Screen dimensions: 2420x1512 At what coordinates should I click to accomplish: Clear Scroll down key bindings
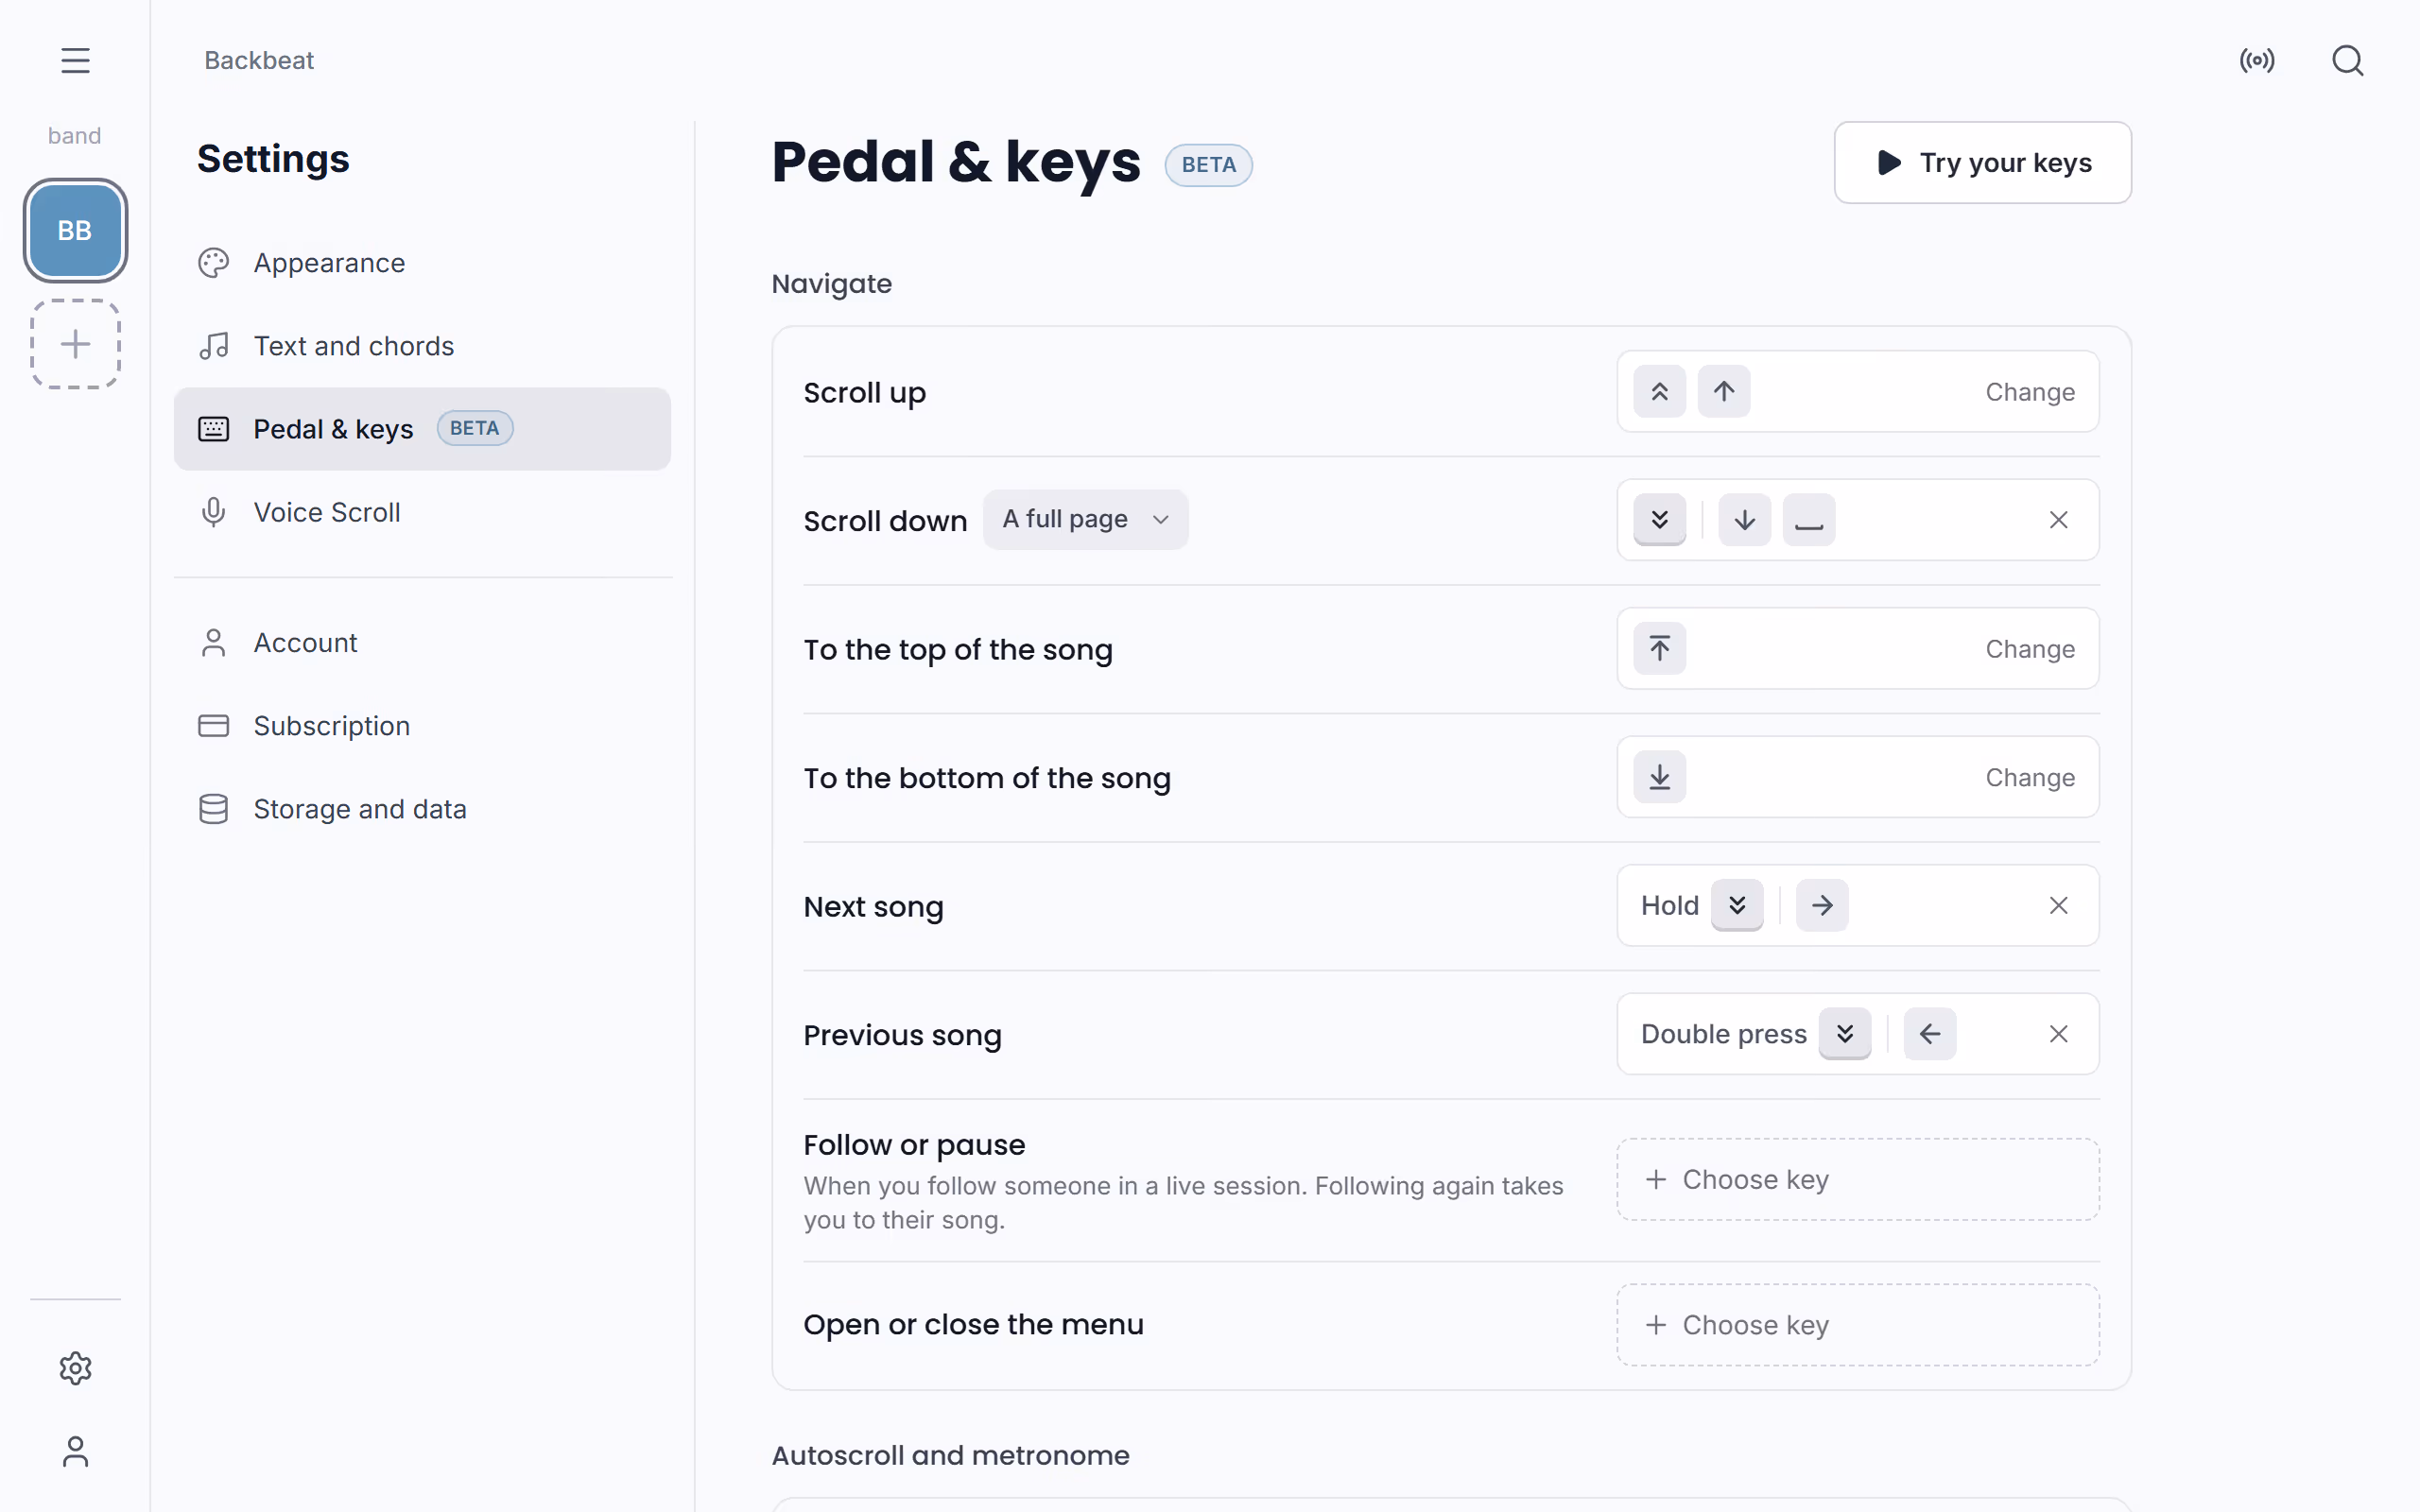(2058, 520)
